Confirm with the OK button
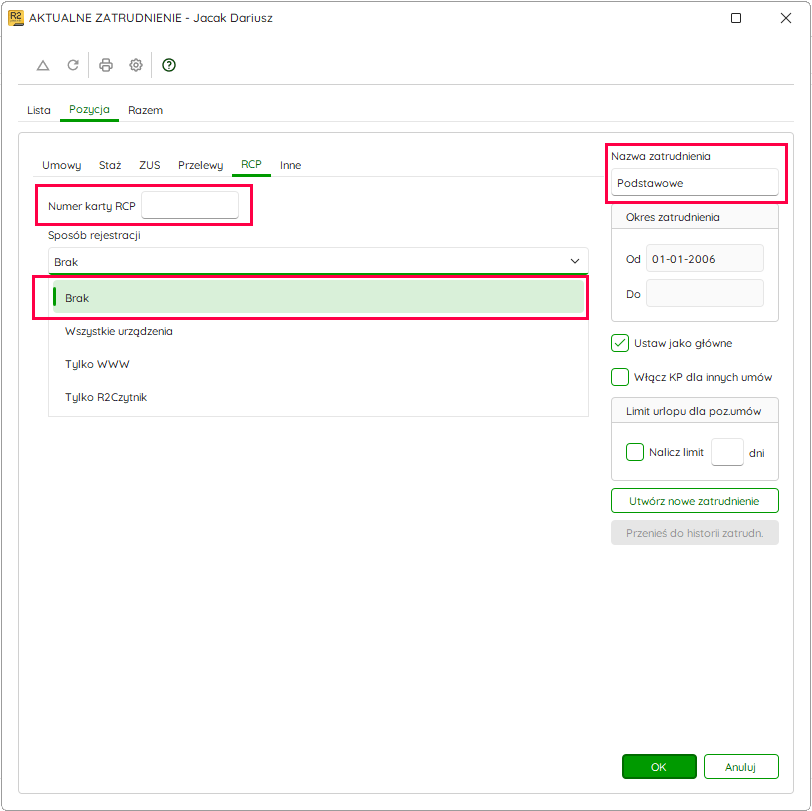812x811 pixels. [x=659, y=766]
